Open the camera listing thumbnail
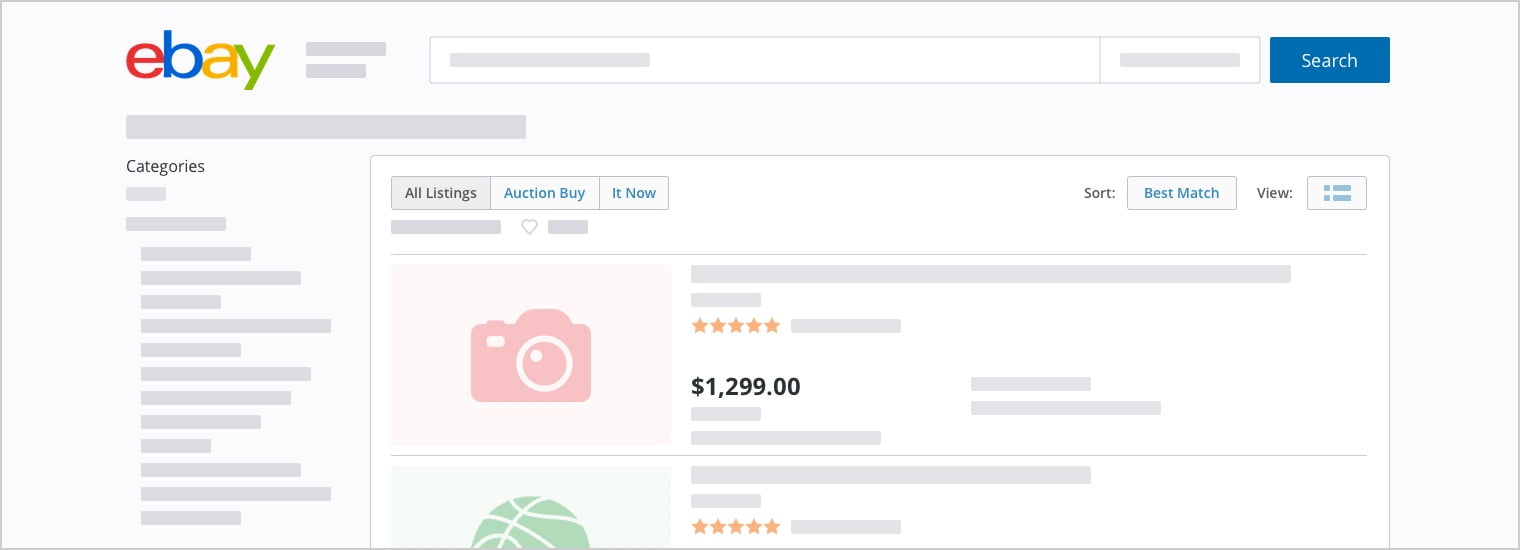The image size is (1520, 550). [531, 355]
